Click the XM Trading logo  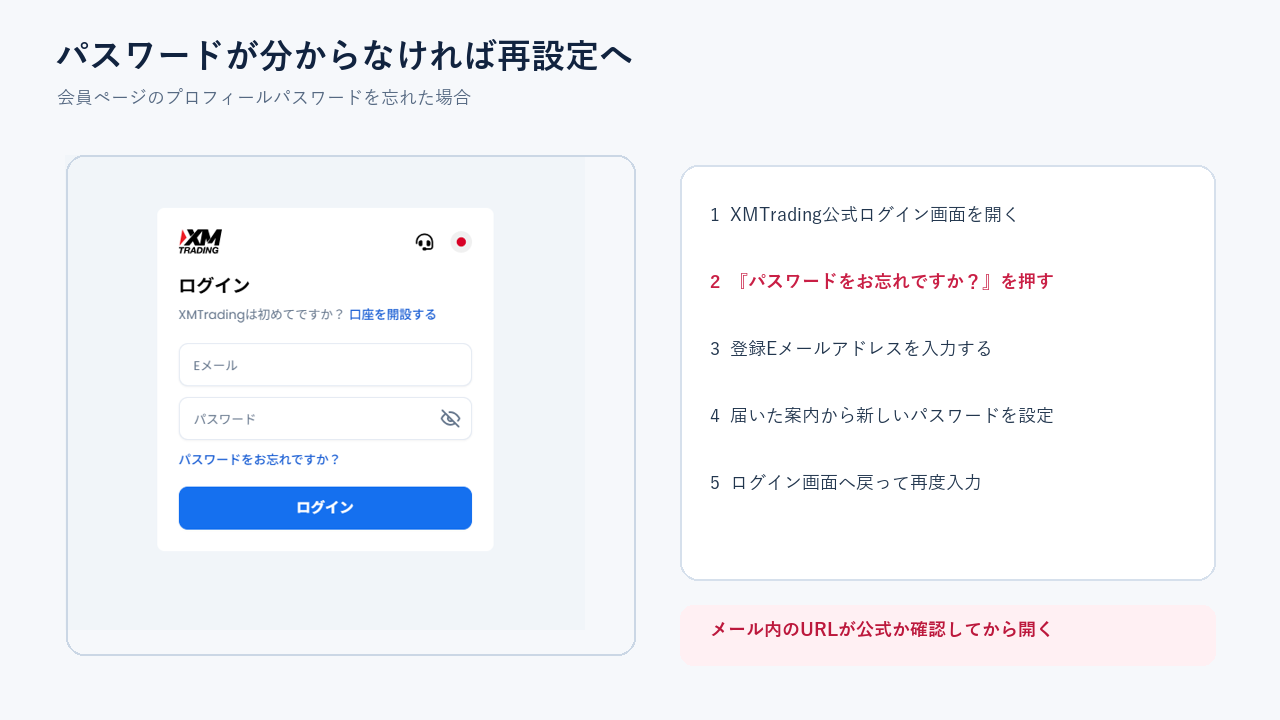[200, 241]
